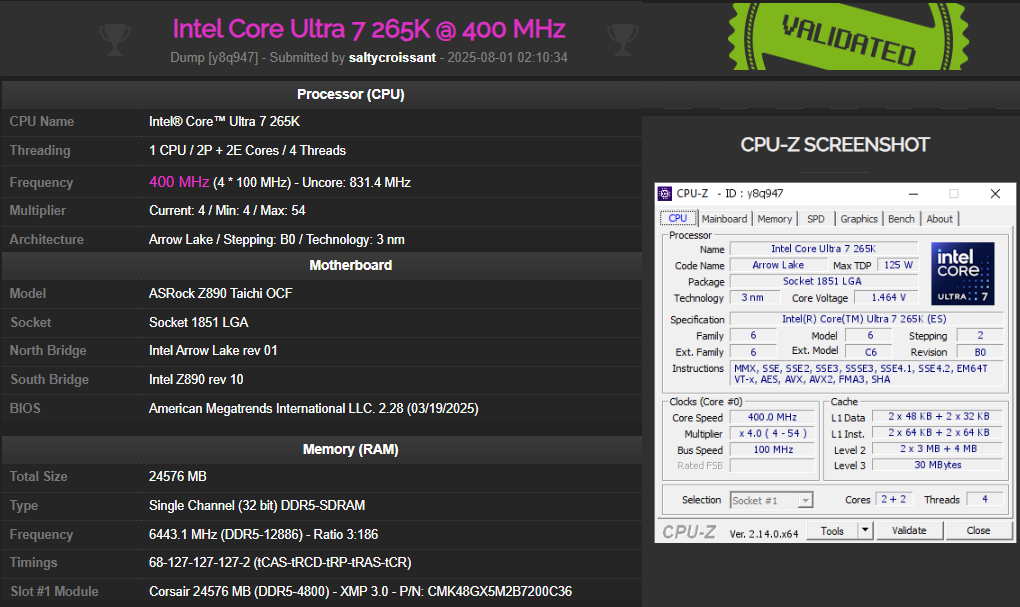
Task: Click the Bus Speed field showing 100 MHz
Action: pyautogui.click(x=772, y=450)
